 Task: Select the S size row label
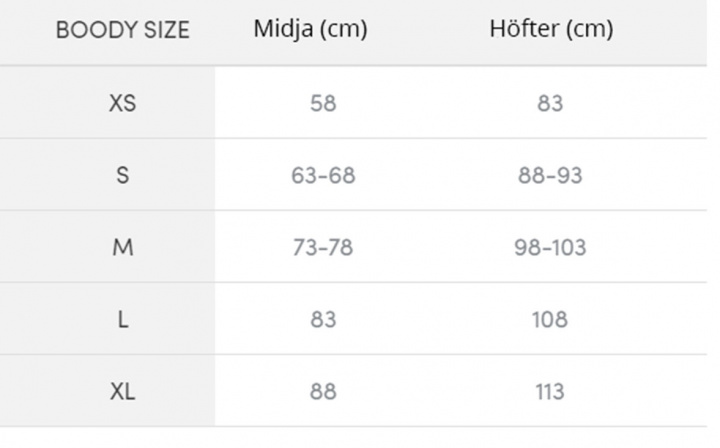[123, 175]
